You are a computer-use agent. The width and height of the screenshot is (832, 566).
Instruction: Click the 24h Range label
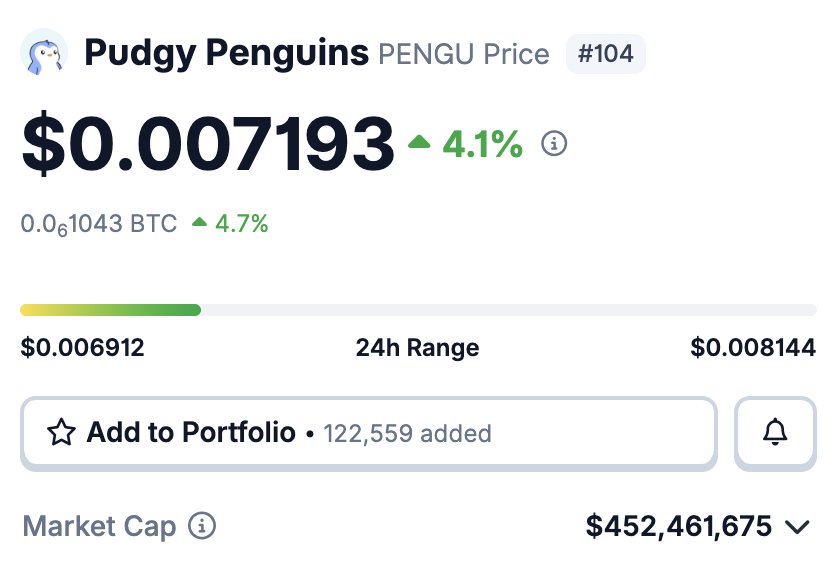(417, 348)
